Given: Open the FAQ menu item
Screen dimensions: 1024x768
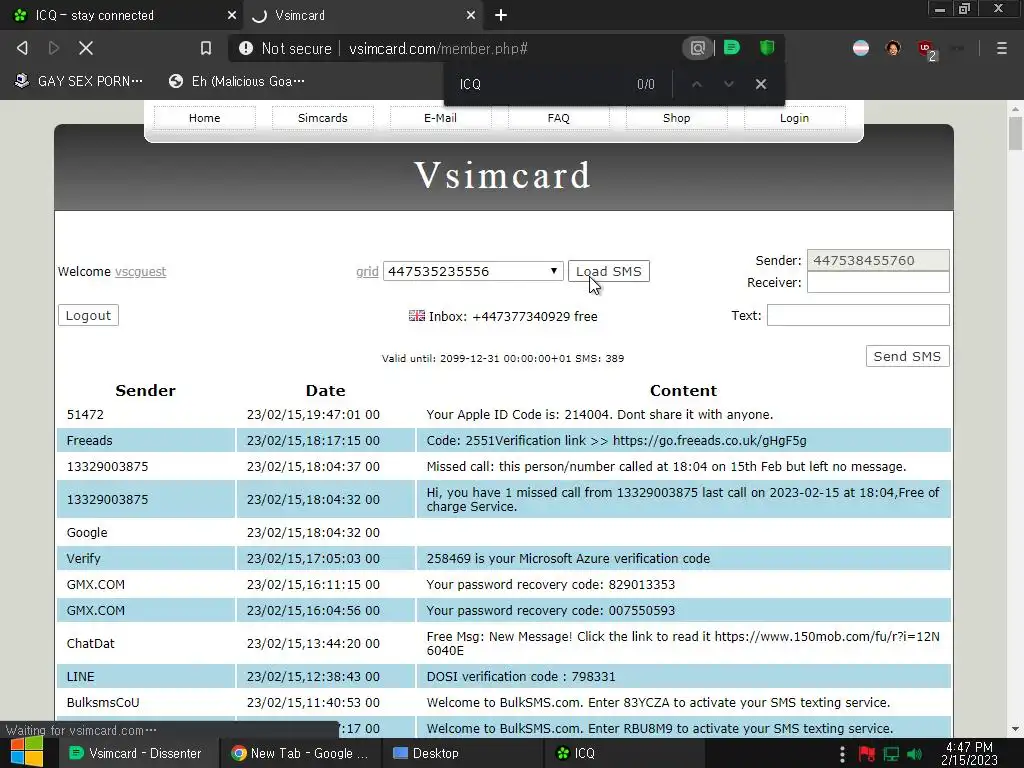Looking at the screenshot, I should click(x=558, y=118).
